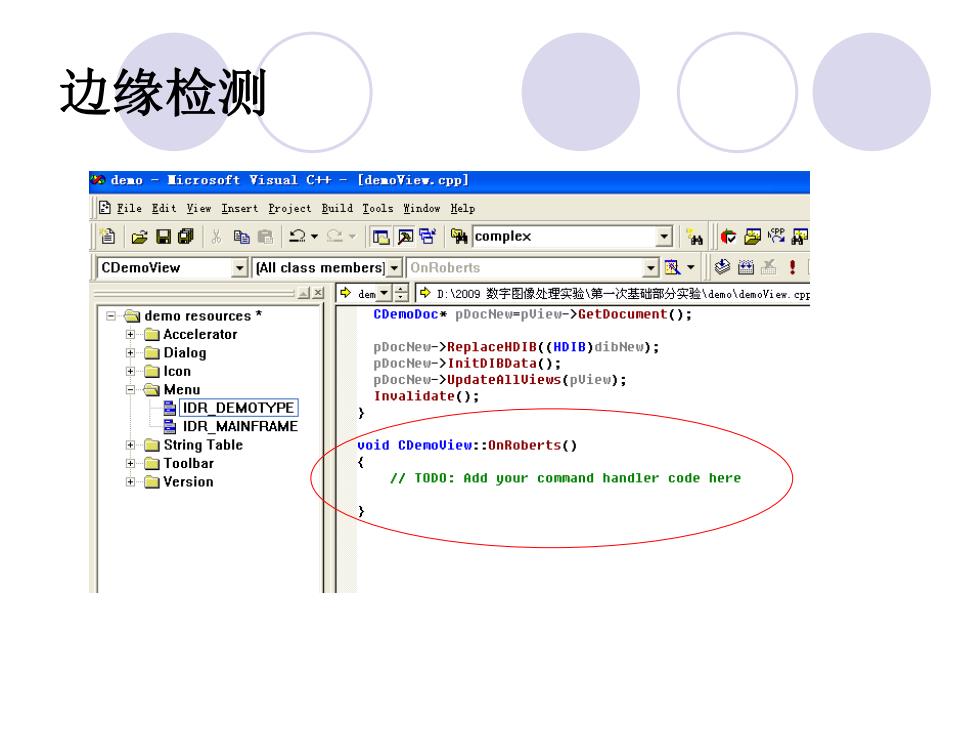The width and height of the screenshot is (980, 735).
Task: Open the Insert menu
Action: click(x=239, y=208)
